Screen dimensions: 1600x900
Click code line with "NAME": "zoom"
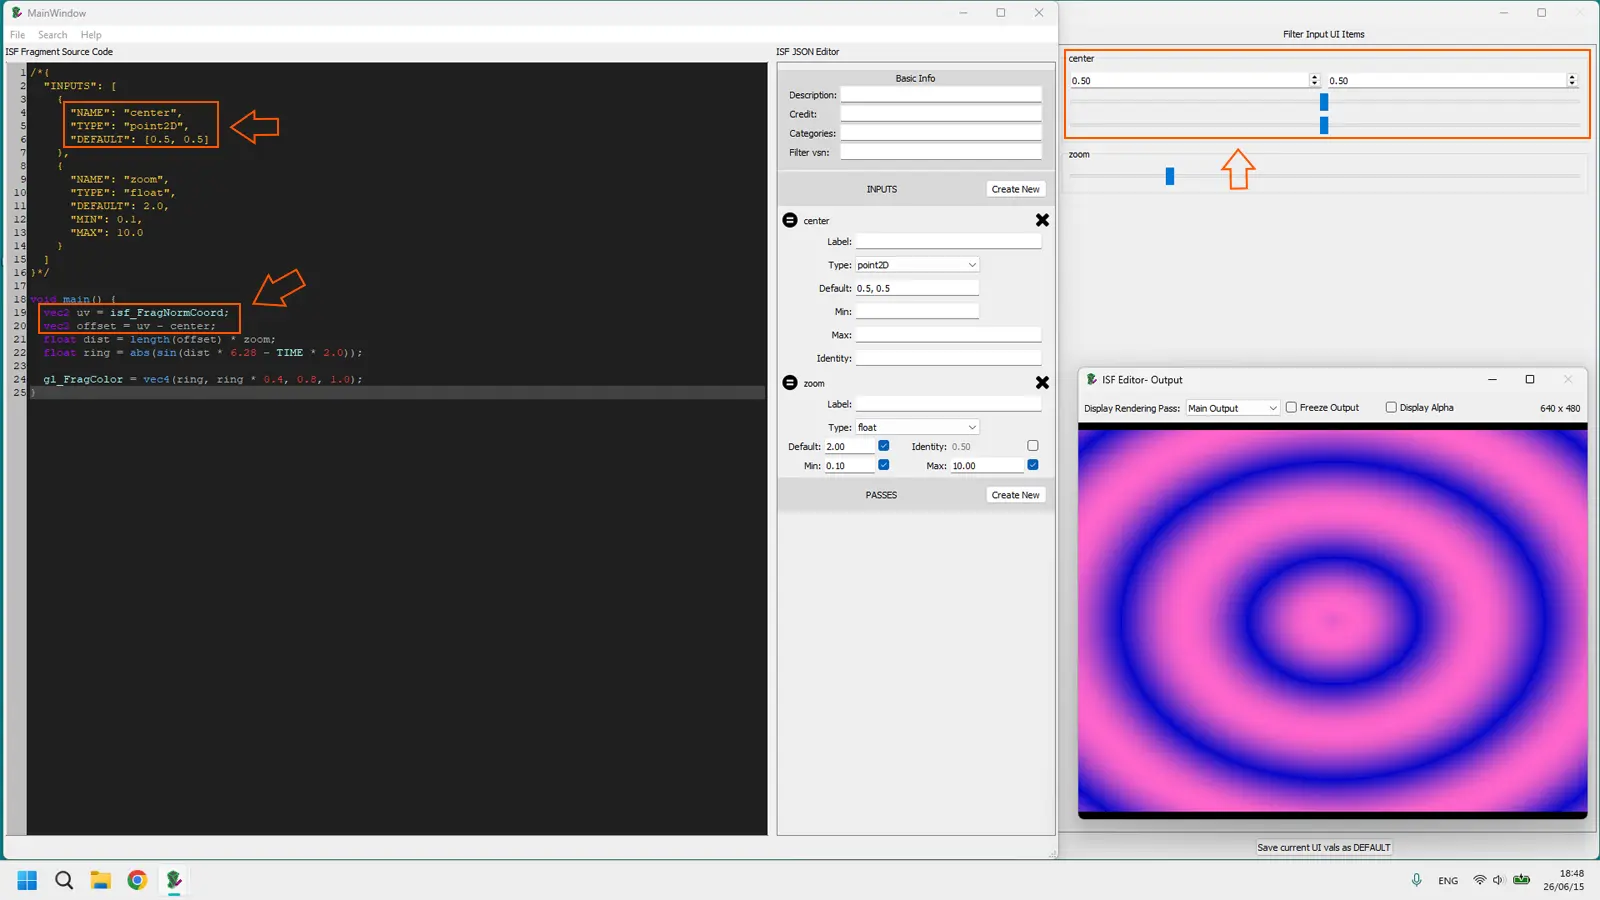(119, 179)
